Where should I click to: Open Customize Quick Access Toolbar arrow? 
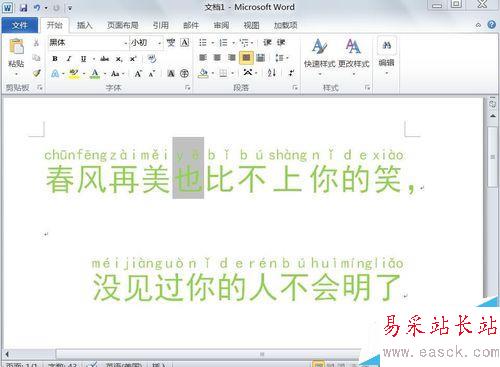click(x=70, y=8)
